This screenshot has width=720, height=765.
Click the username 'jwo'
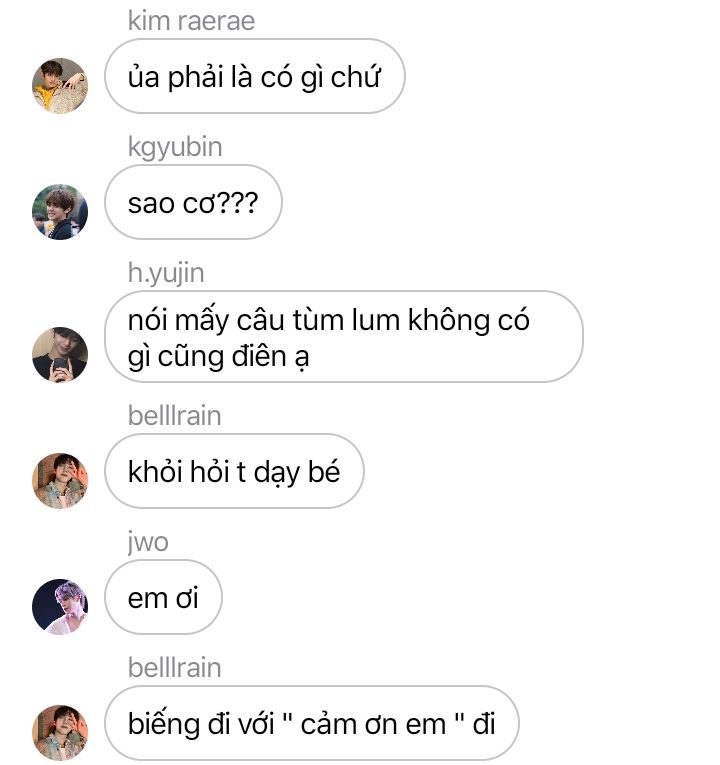pos(148,542)
